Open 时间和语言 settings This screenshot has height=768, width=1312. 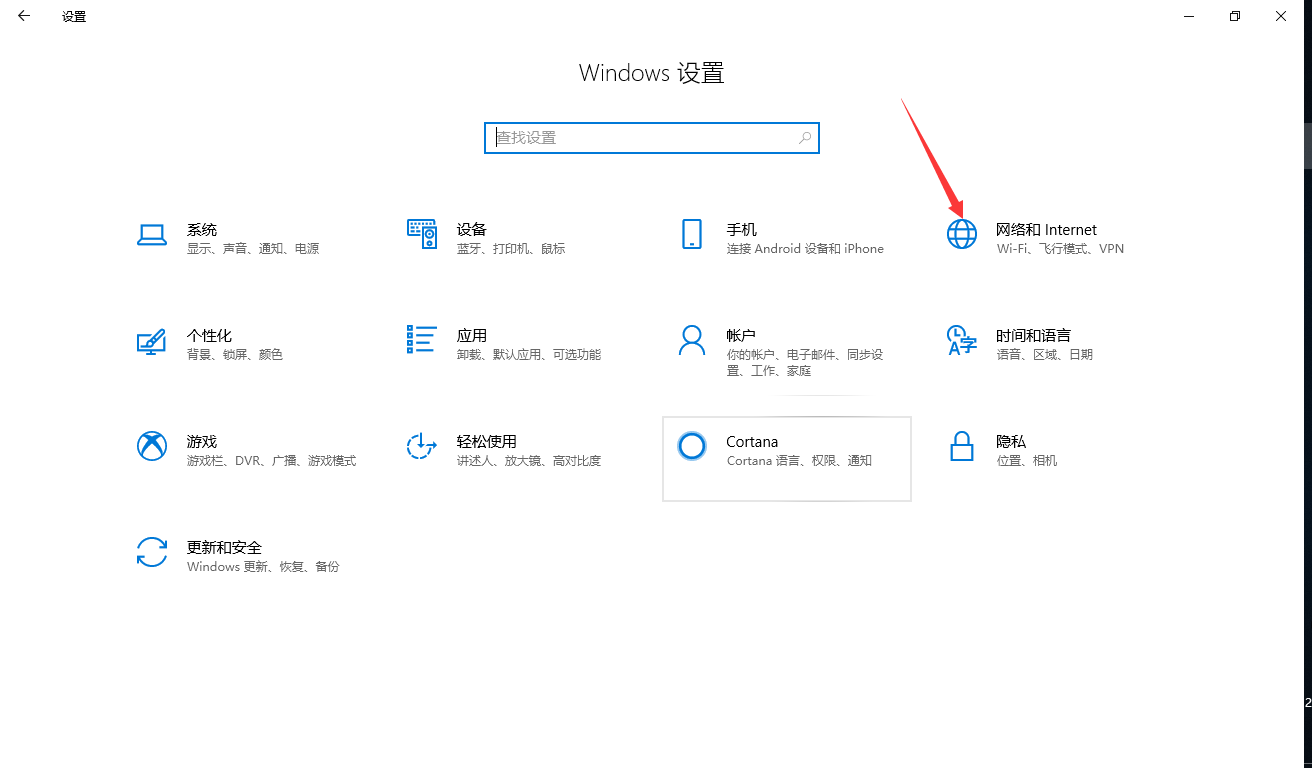1034,336
